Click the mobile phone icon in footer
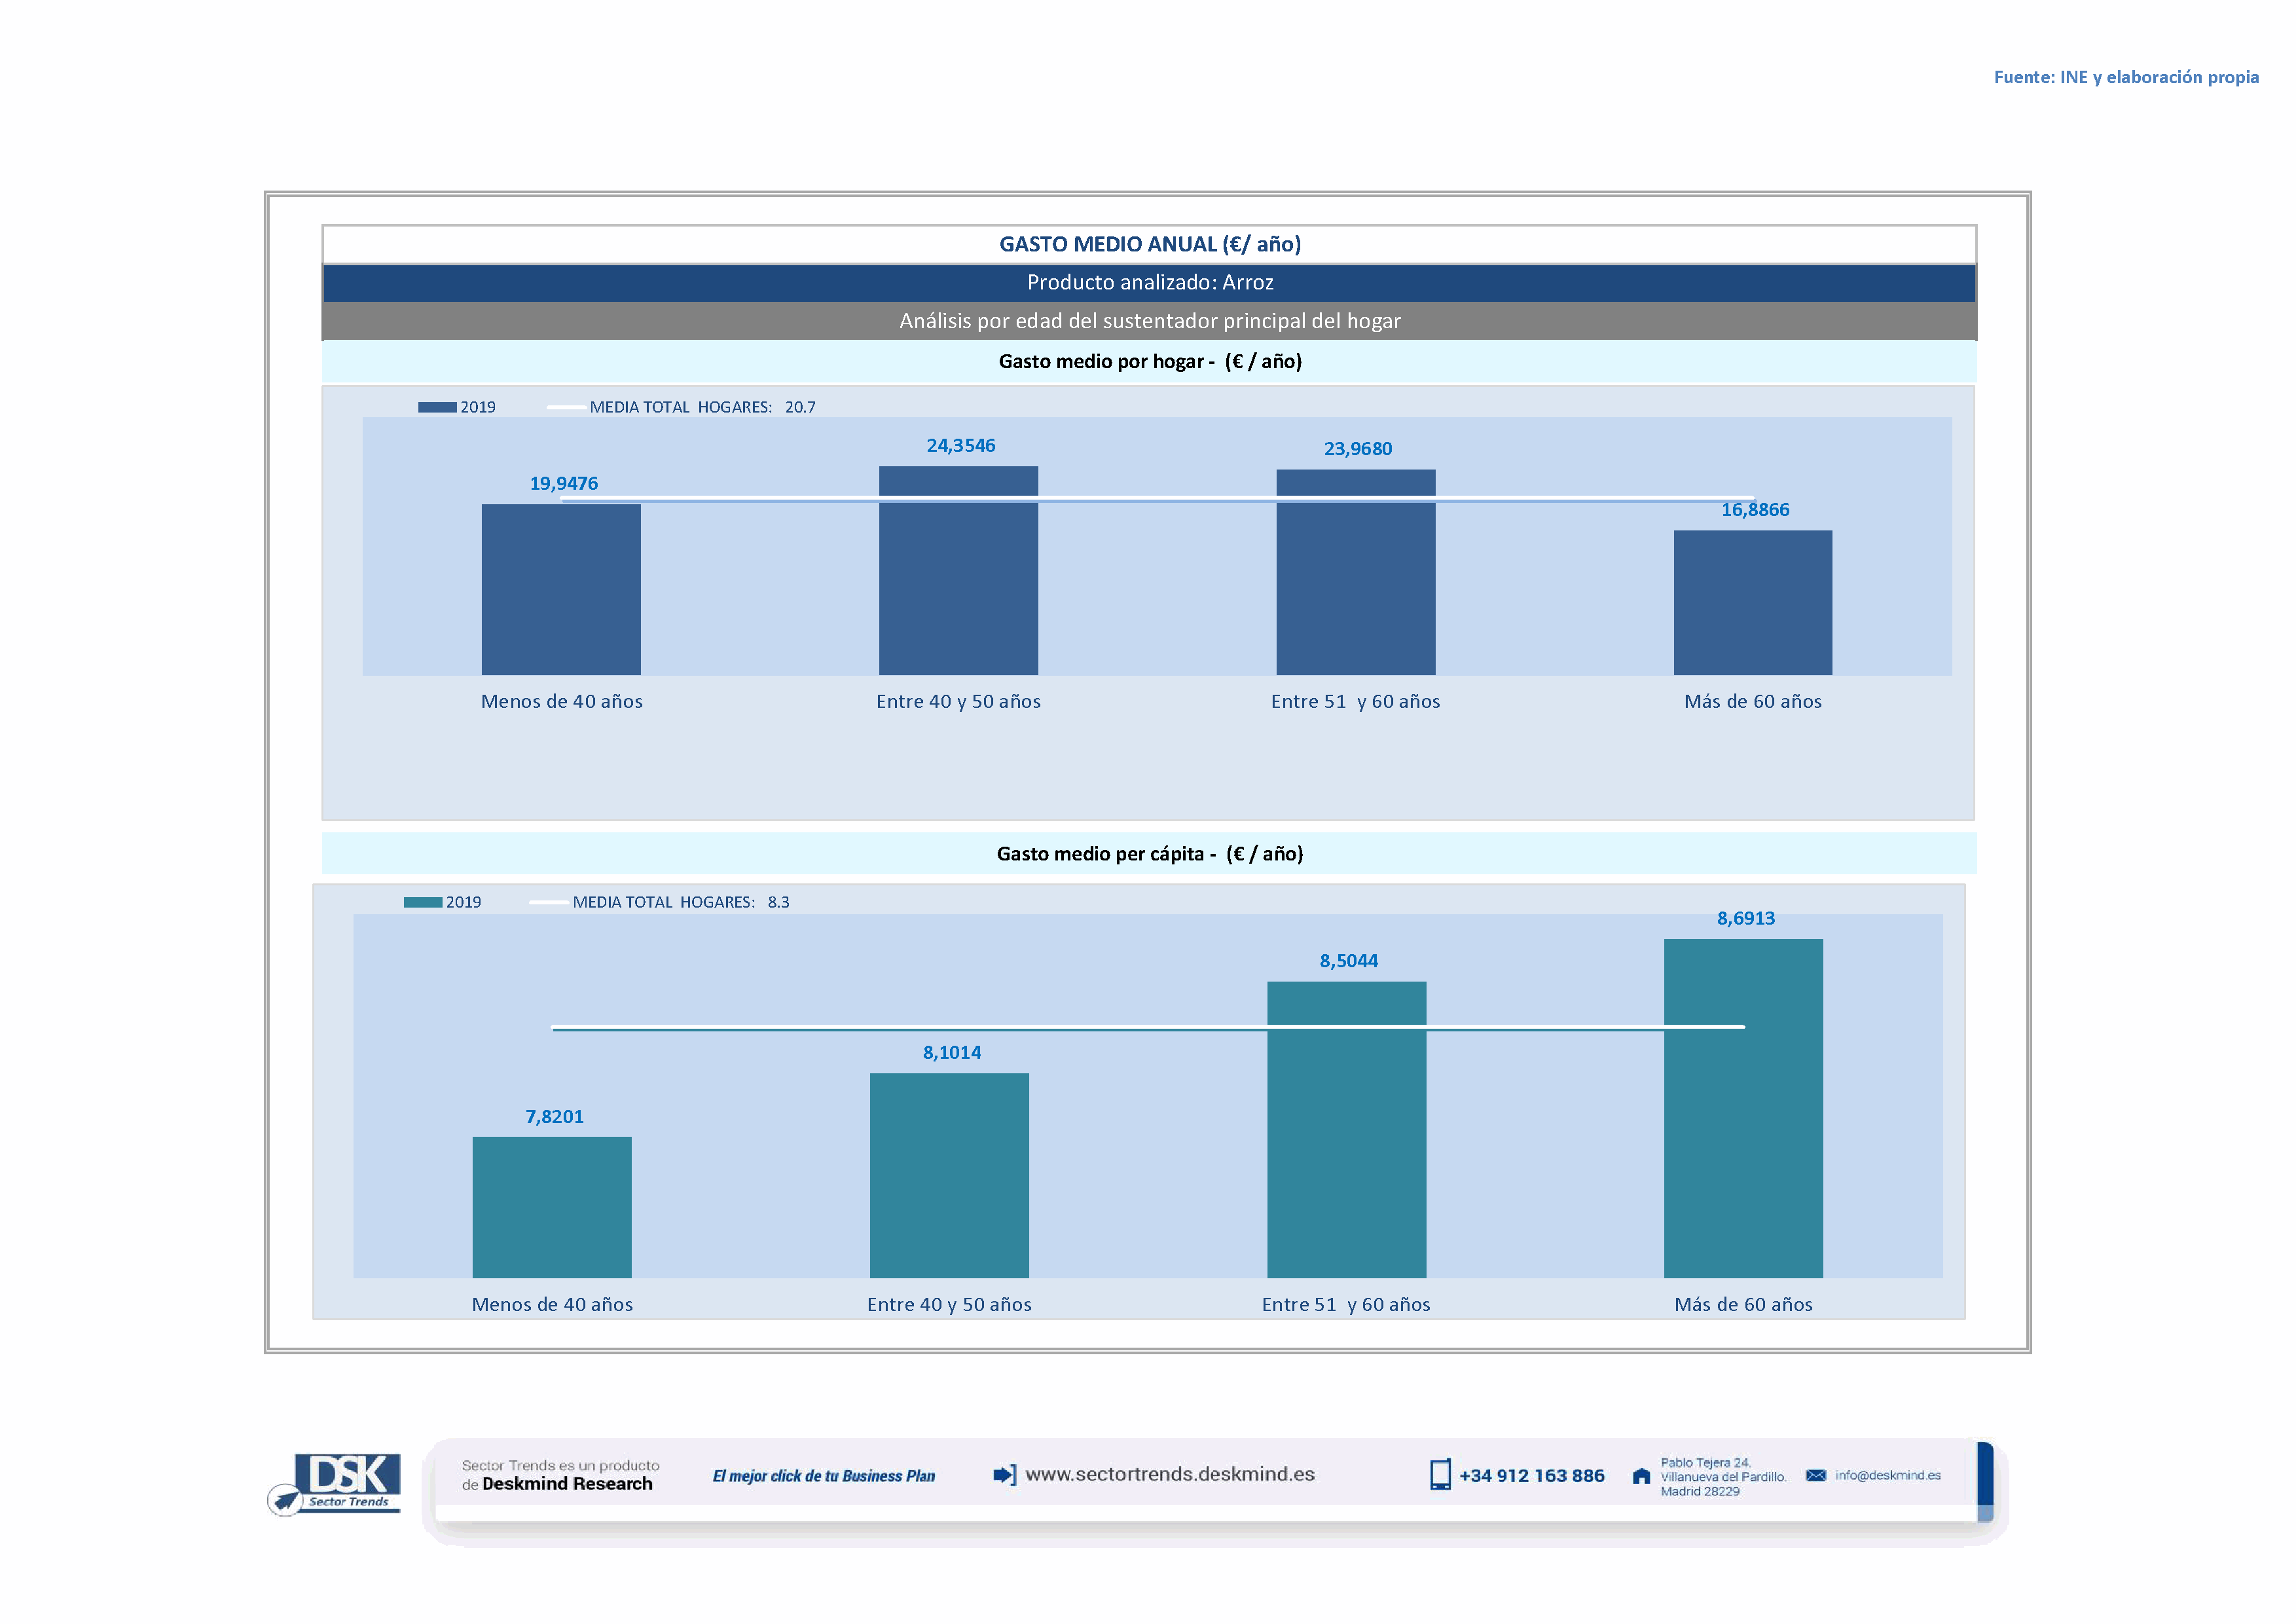2296x1624 pixels. [1440, 1475]
